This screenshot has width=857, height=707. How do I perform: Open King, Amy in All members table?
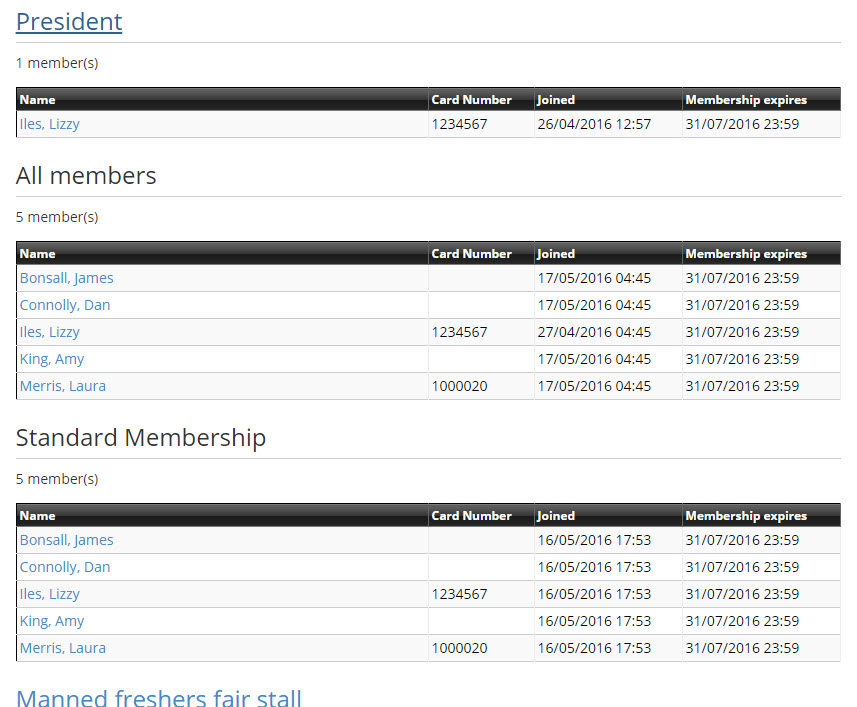point(52,359)
